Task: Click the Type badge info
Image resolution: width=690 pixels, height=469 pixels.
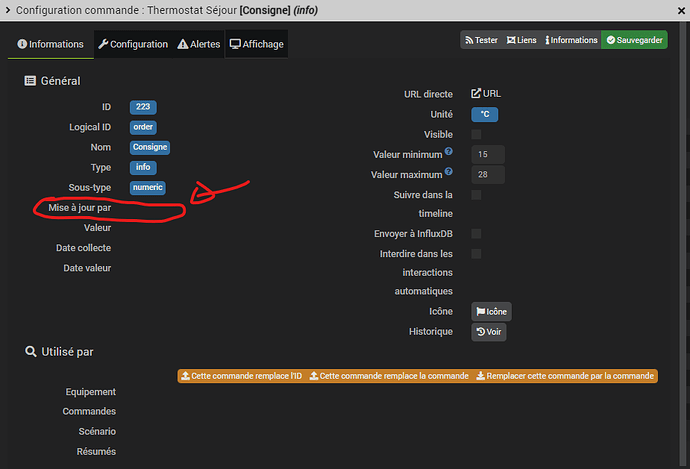Action: click(x=143, y=167)
